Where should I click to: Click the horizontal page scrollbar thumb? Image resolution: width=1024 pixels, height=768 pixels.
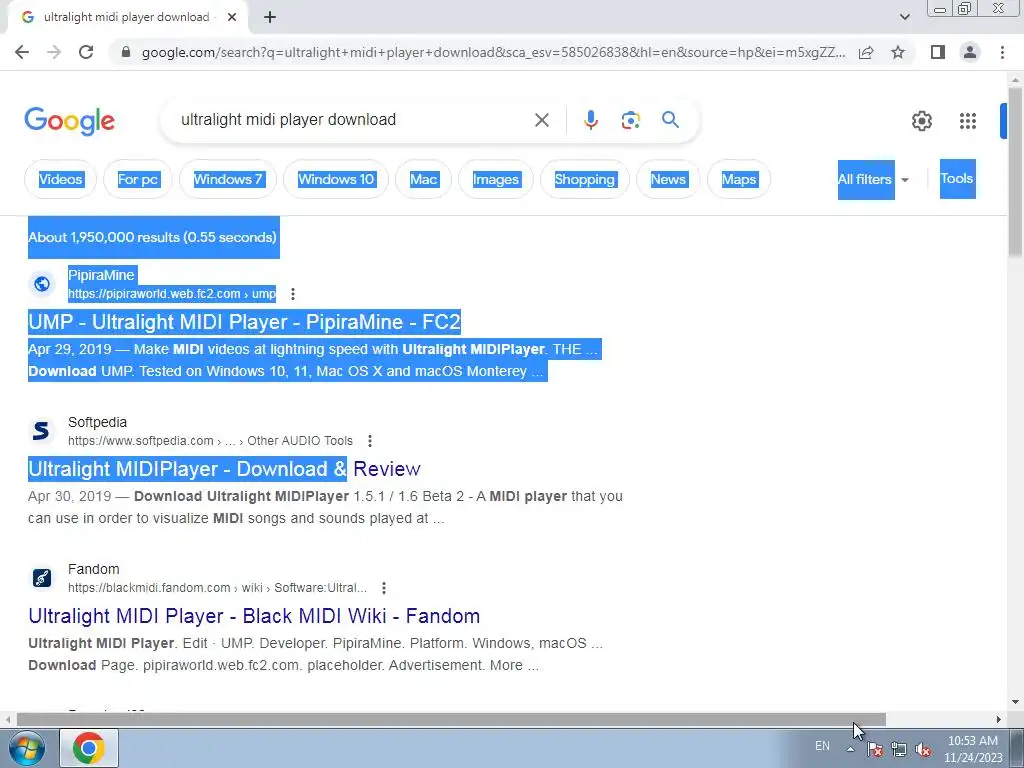(451, 719)
